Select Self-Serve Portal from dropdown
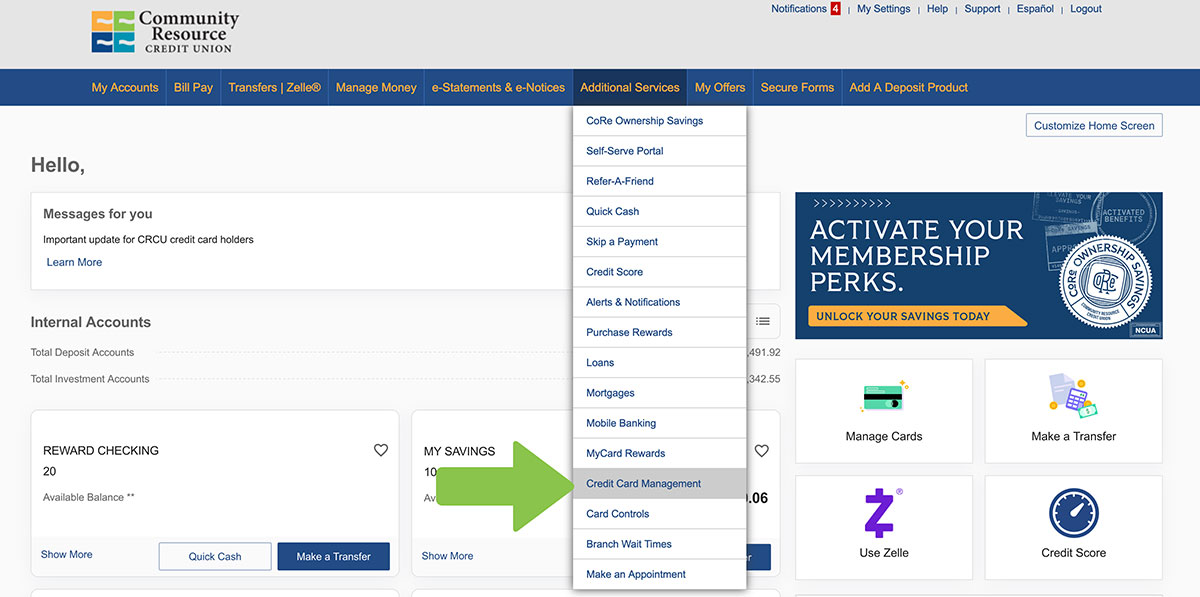 [x=660, y=151]
